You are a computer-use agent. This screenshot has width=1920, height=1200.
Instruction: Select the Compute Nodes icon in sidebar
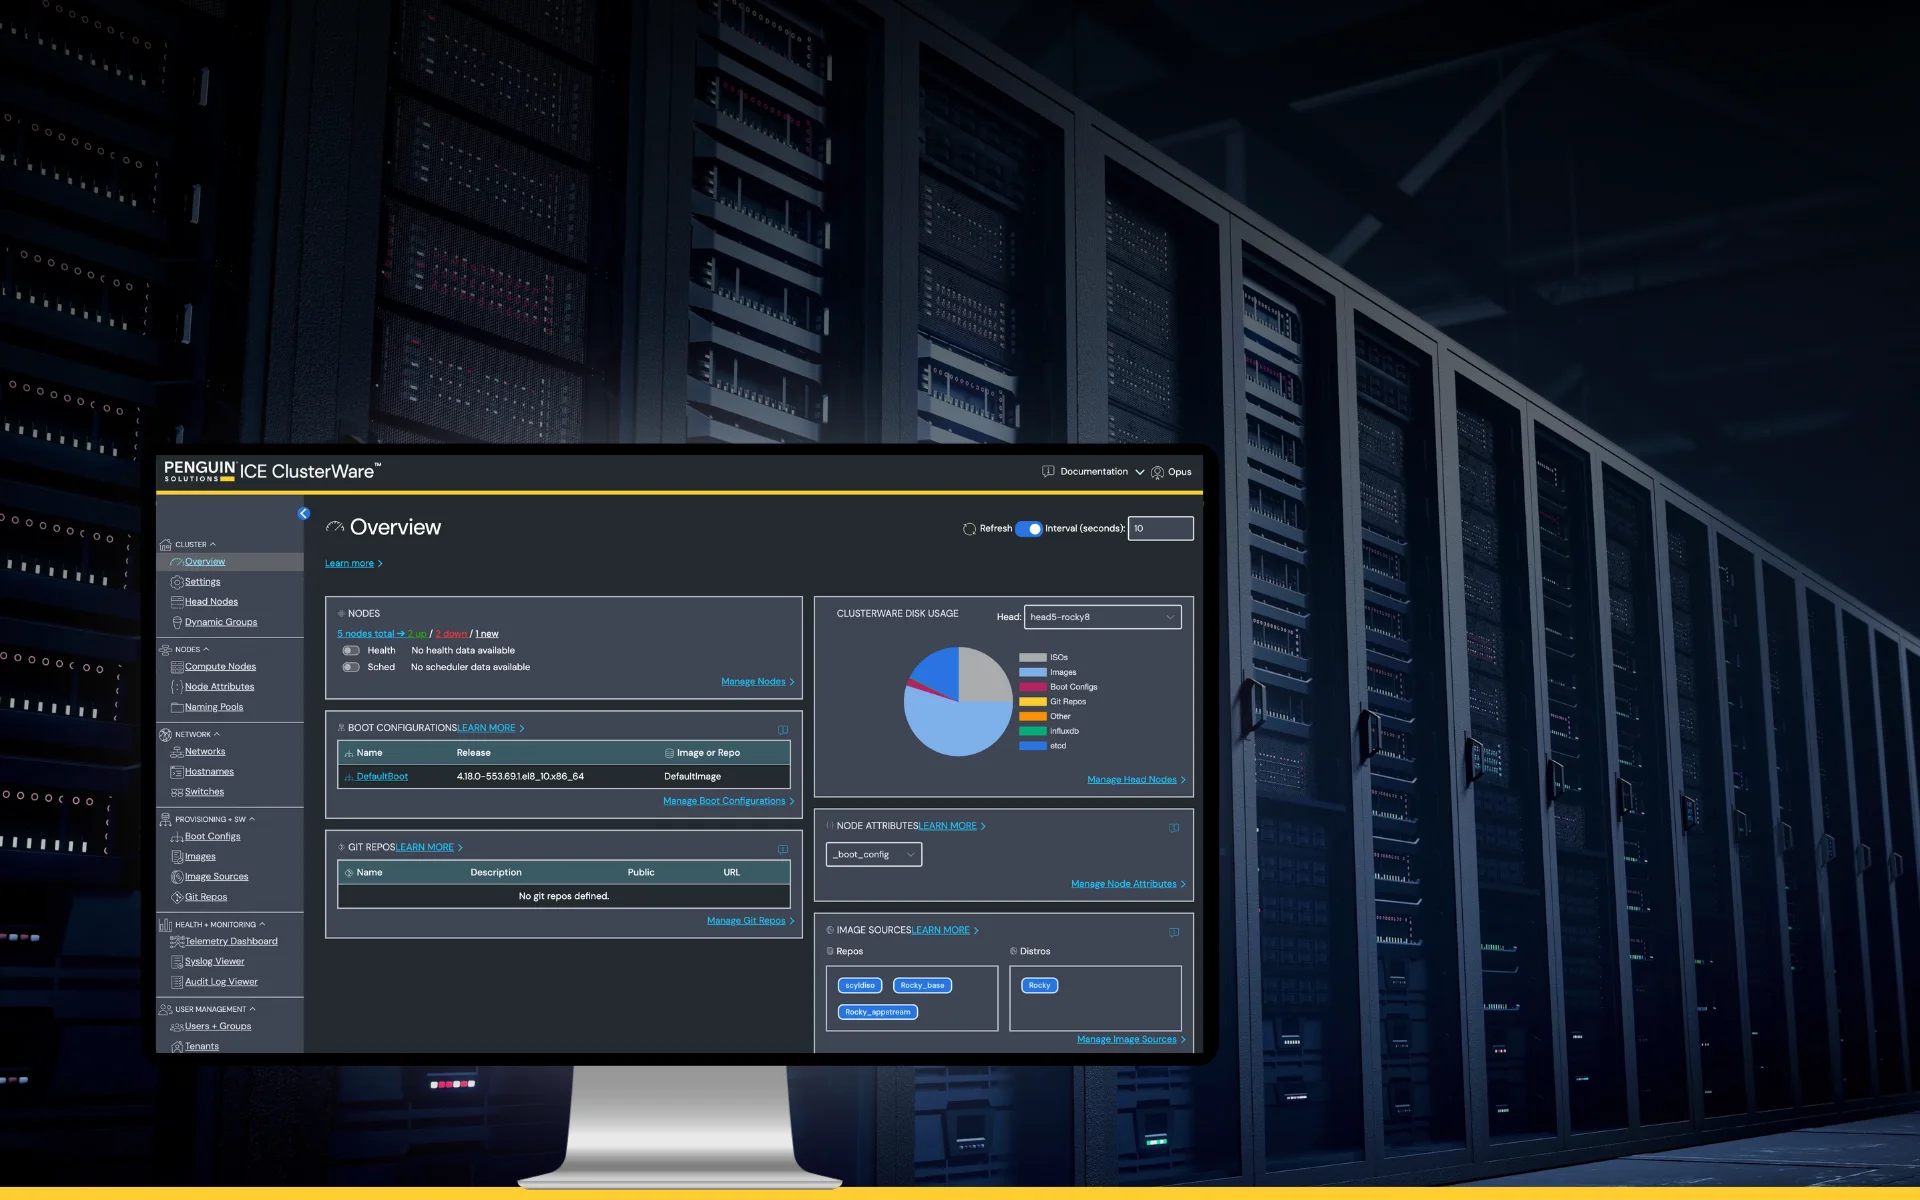pos(175,666)
